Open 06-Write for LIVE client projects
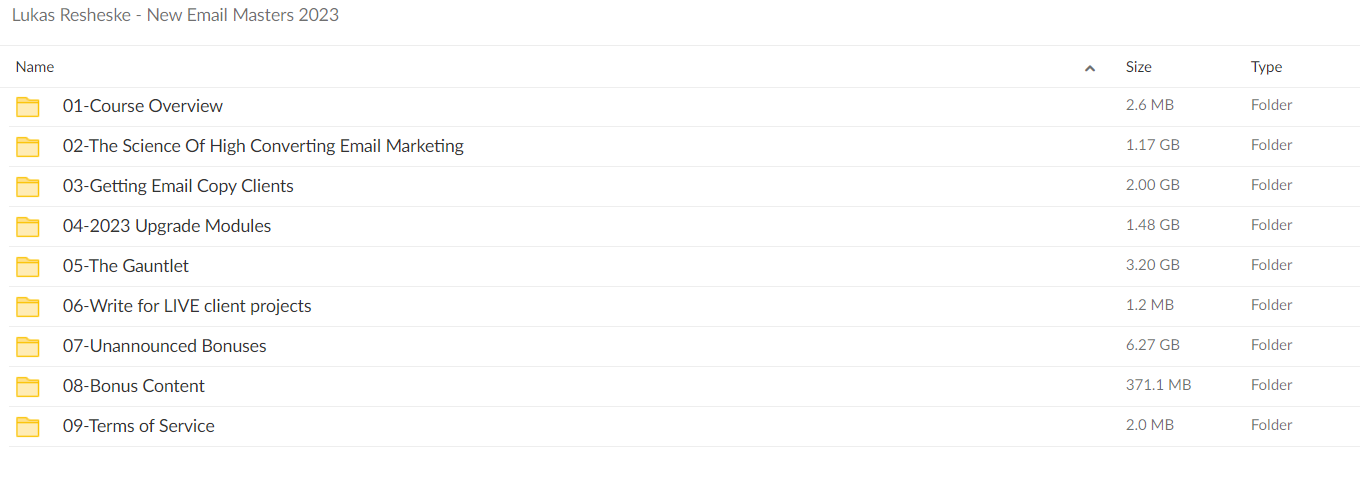This screenshot has width=1360, height=484. (x=187, y=306)
